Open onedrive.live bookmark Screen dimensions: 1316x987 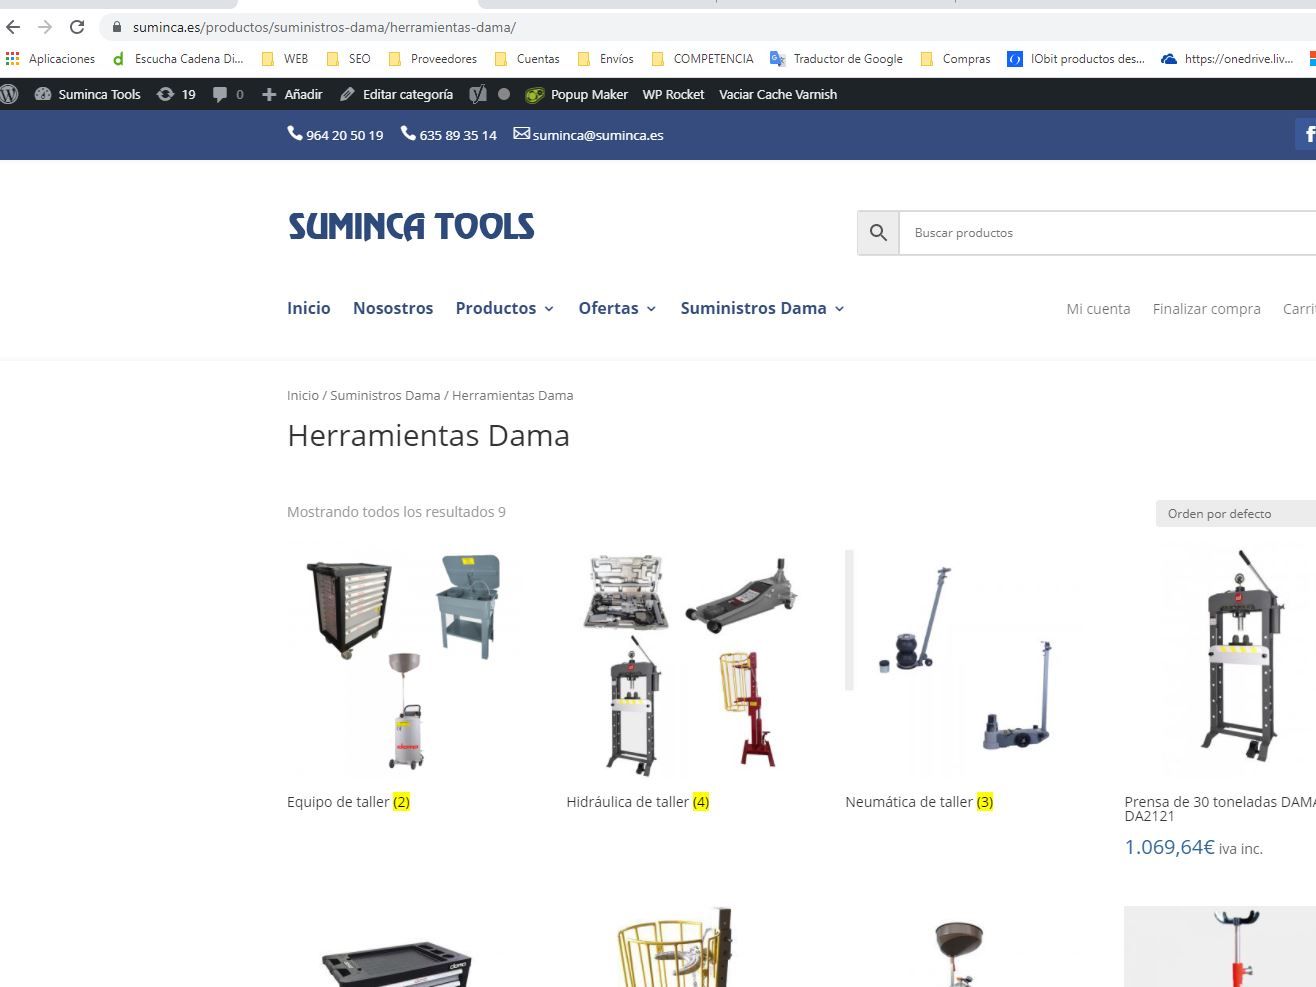[x=1227, y=59]
